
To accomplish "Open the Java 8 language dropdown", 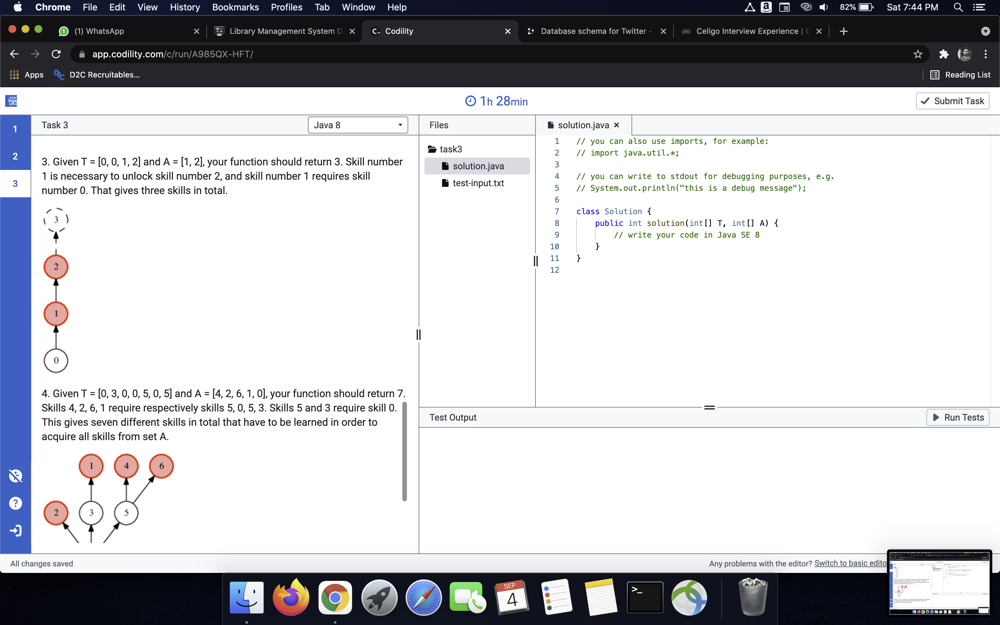I will (x=358, y=125).
